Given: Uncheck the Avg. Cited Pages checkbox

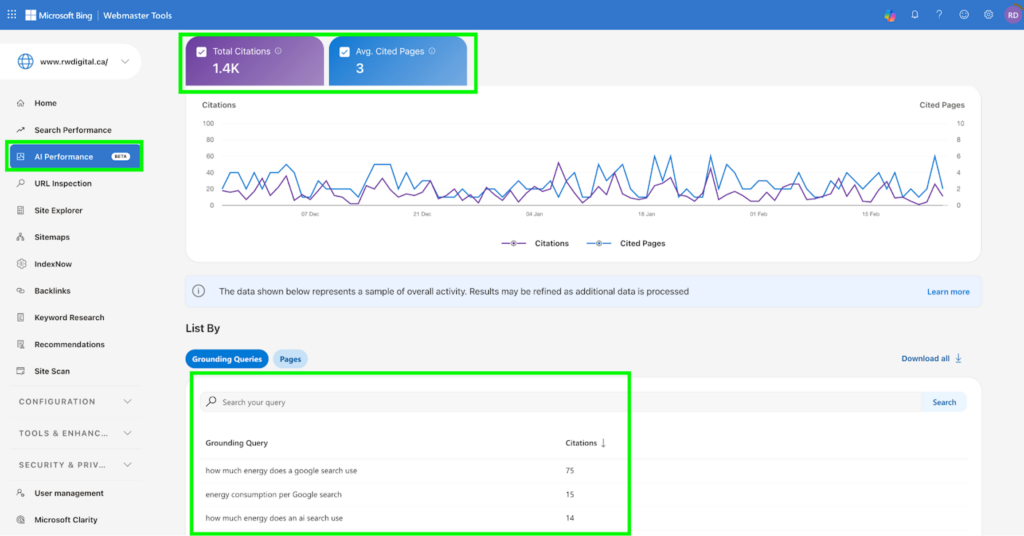Looking at the screenshot, I should coord(344,52).
